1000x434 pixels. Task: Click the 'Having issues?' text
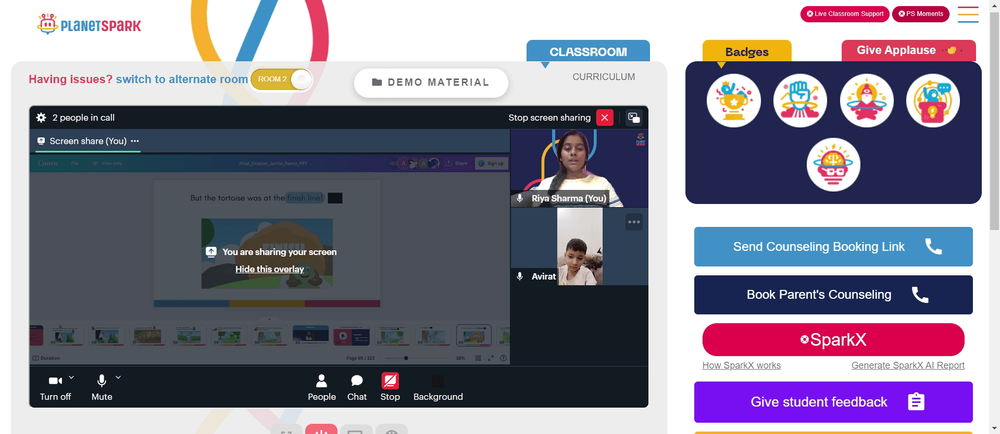[70, 79]
